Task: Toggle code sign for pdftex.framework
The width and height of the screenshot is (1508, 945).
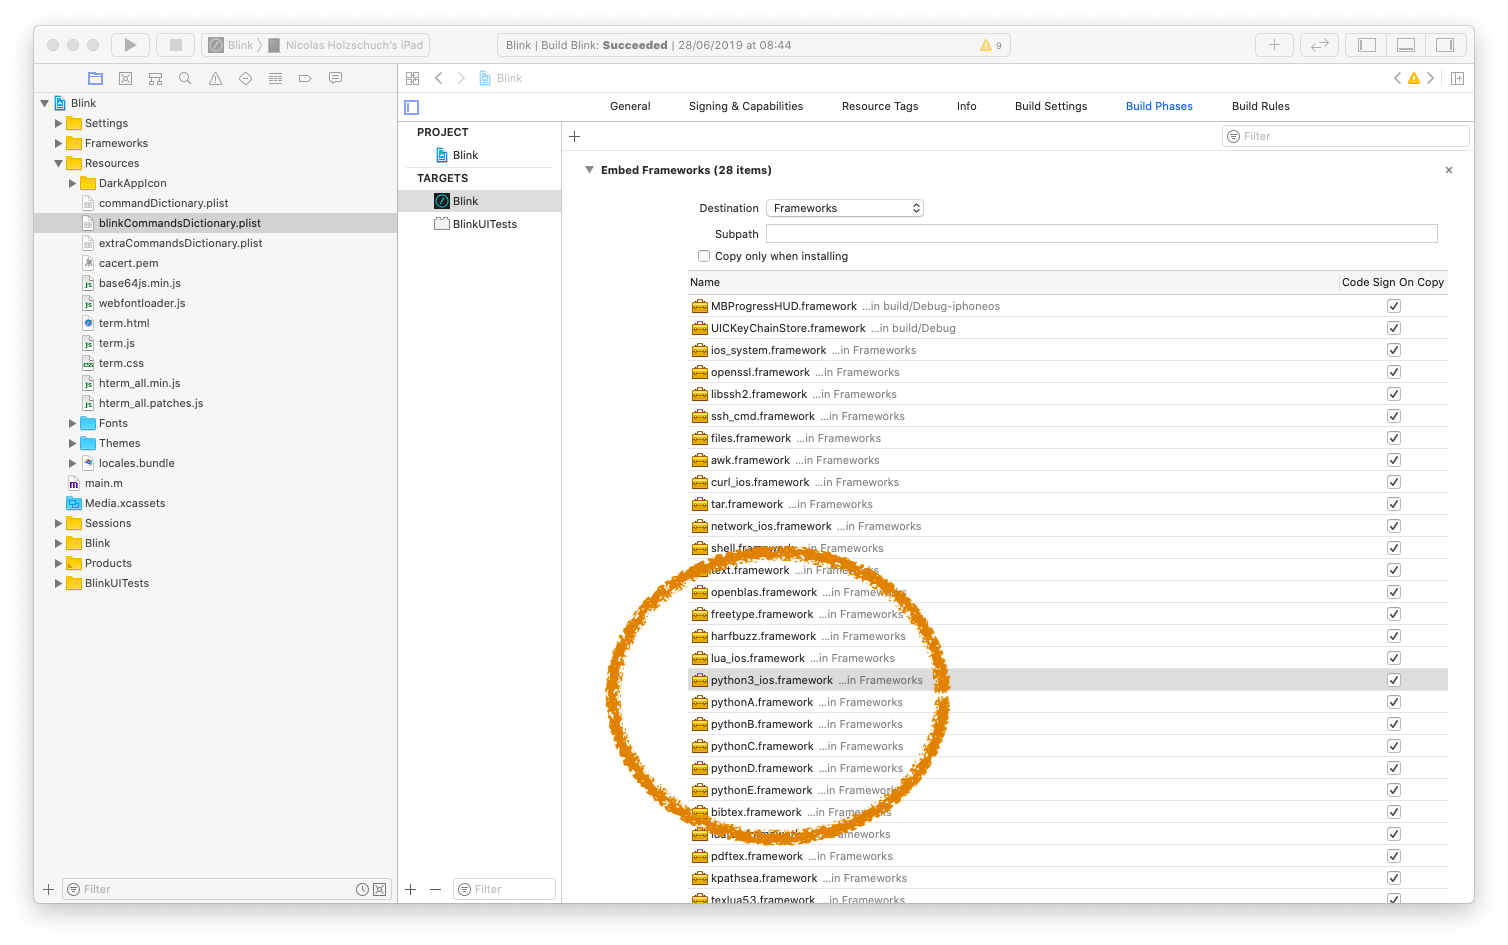Action: pos(1393,856)
